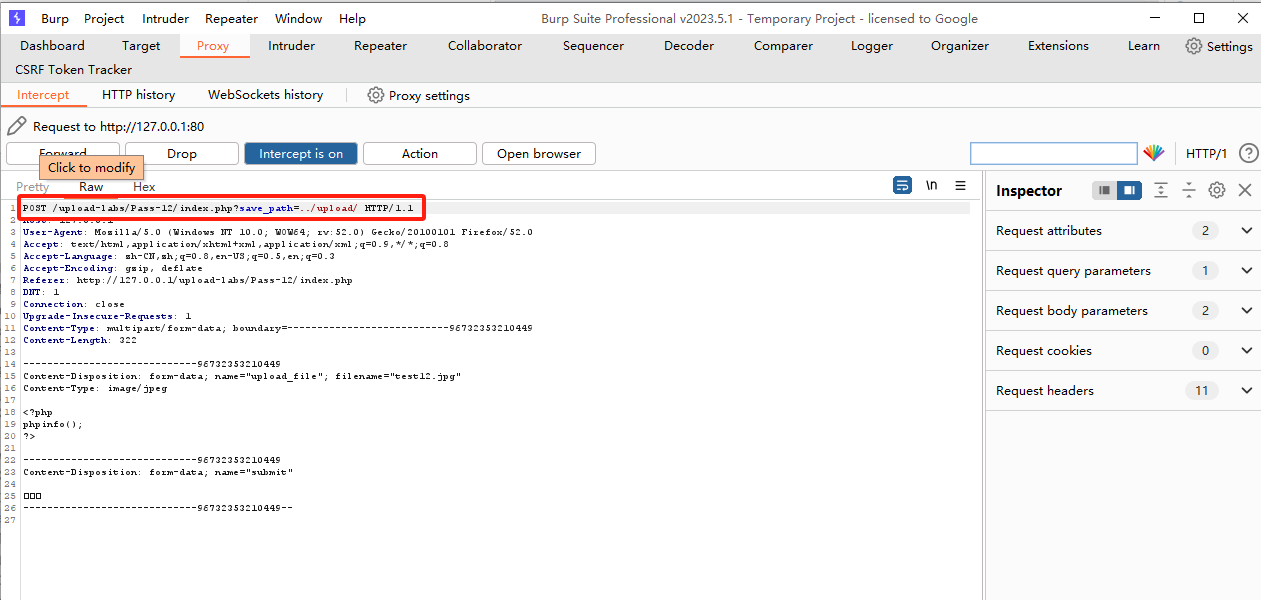Click the Referer header line in request
The width and height of the screenshot is (1261, 600).
coord(188,280)
